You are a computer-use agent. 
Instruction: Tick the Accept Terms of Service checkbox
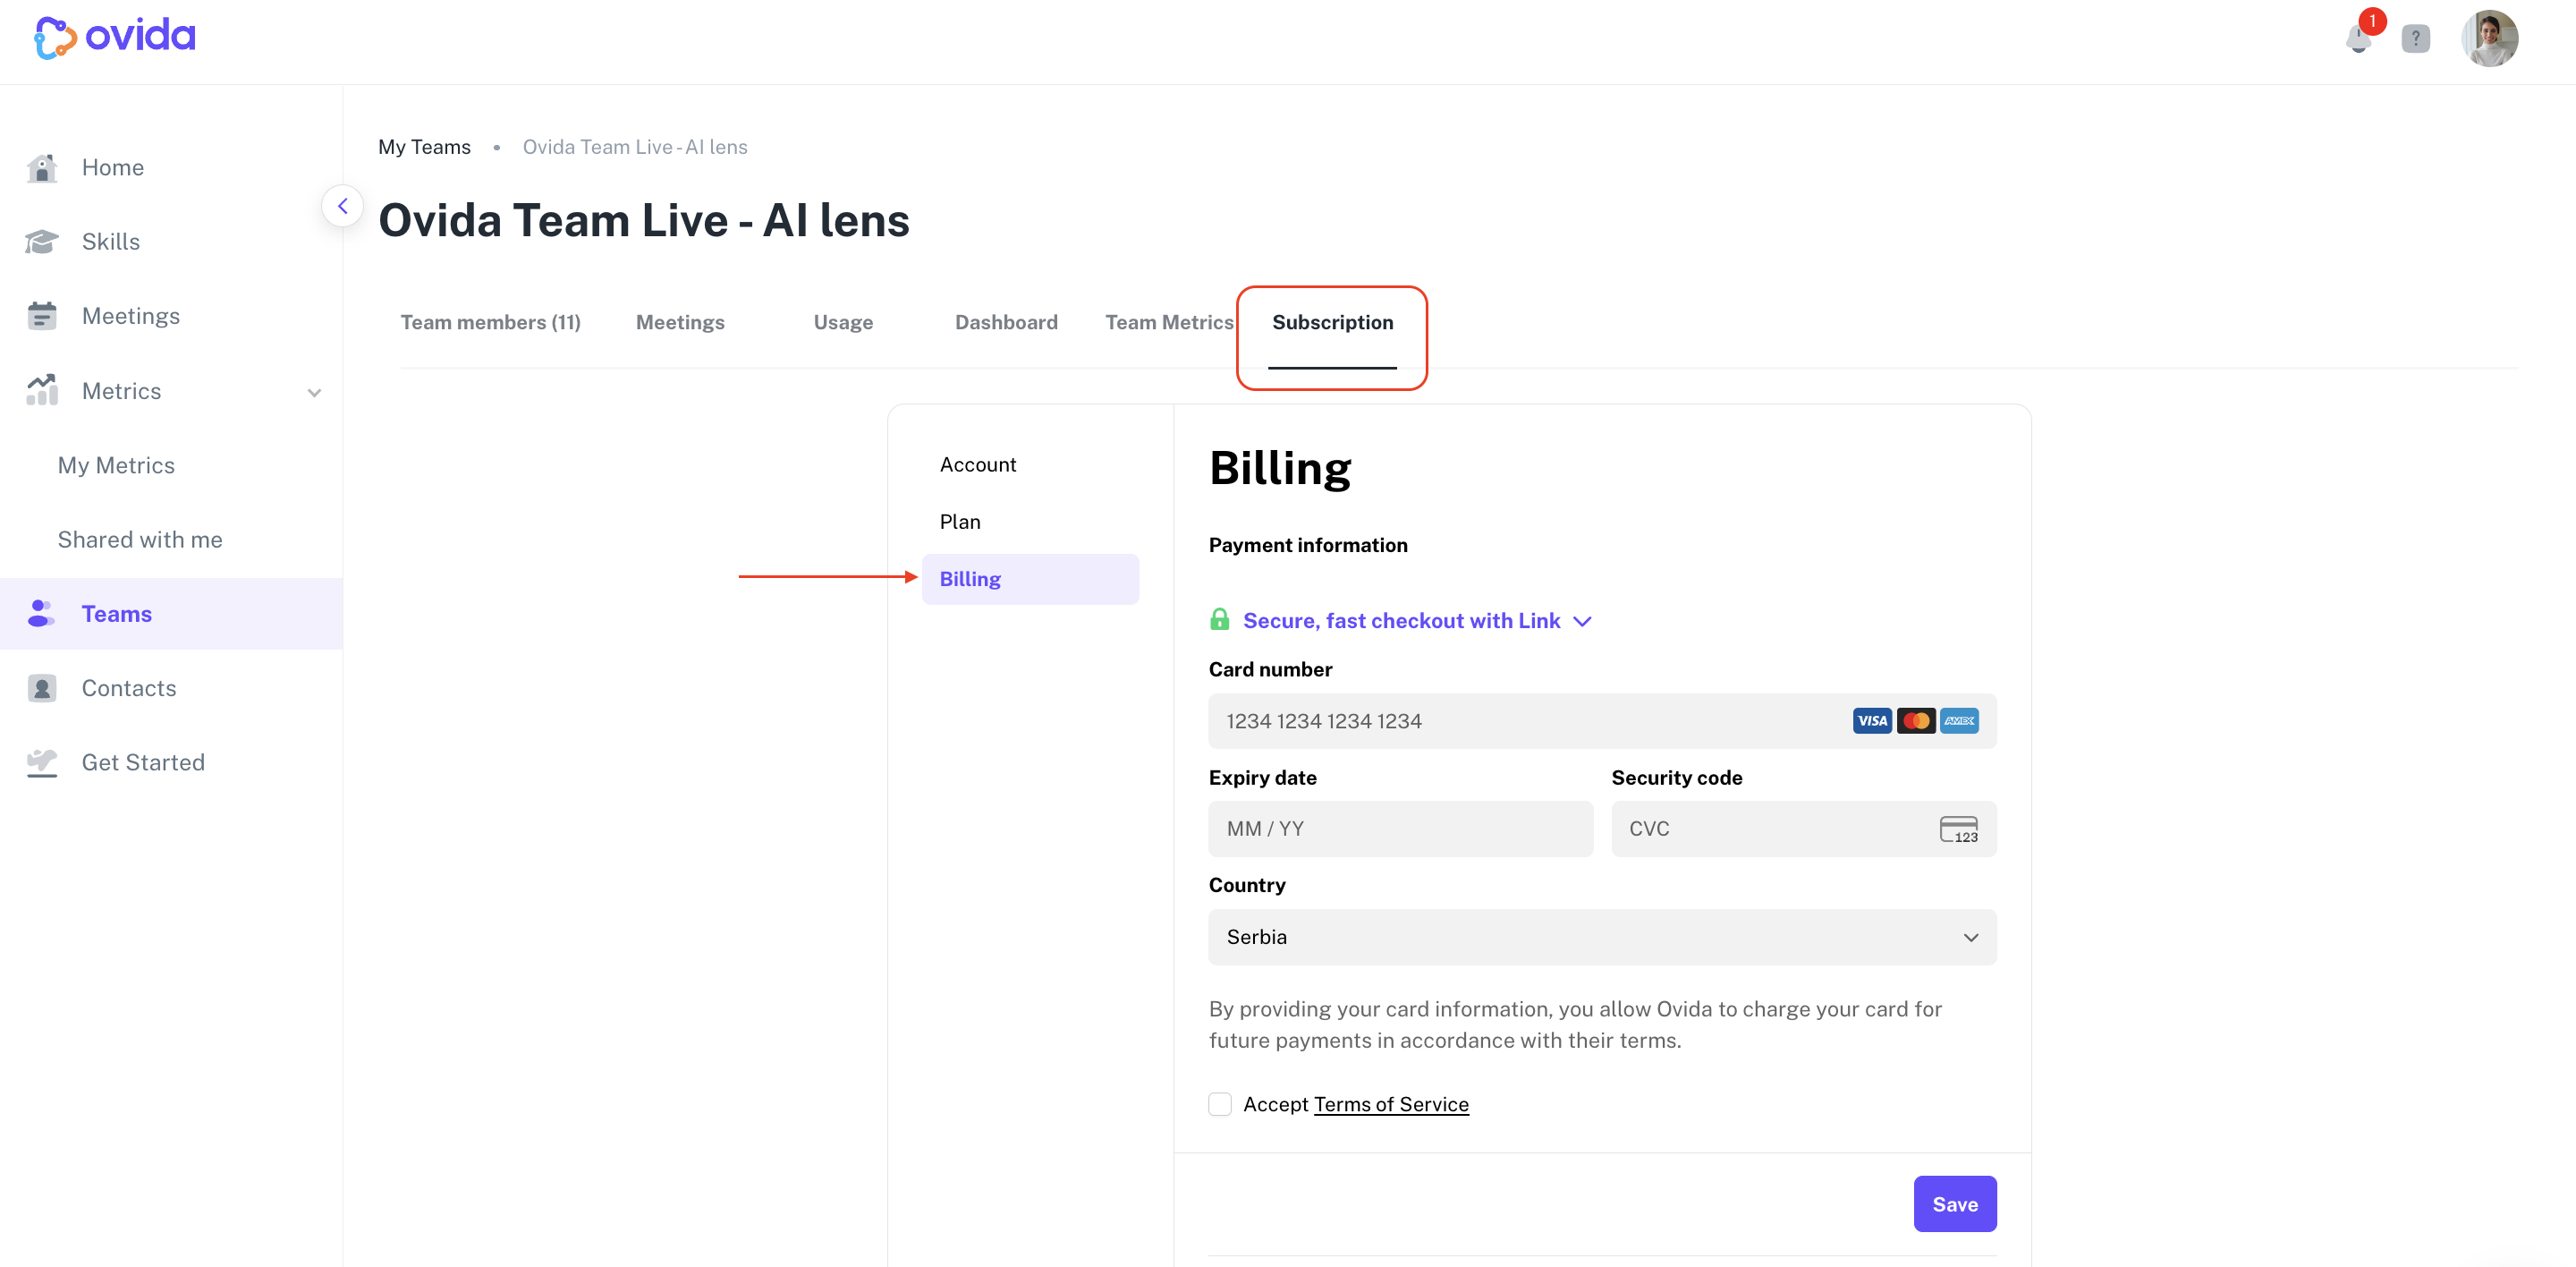[x=1219, y=1104]
